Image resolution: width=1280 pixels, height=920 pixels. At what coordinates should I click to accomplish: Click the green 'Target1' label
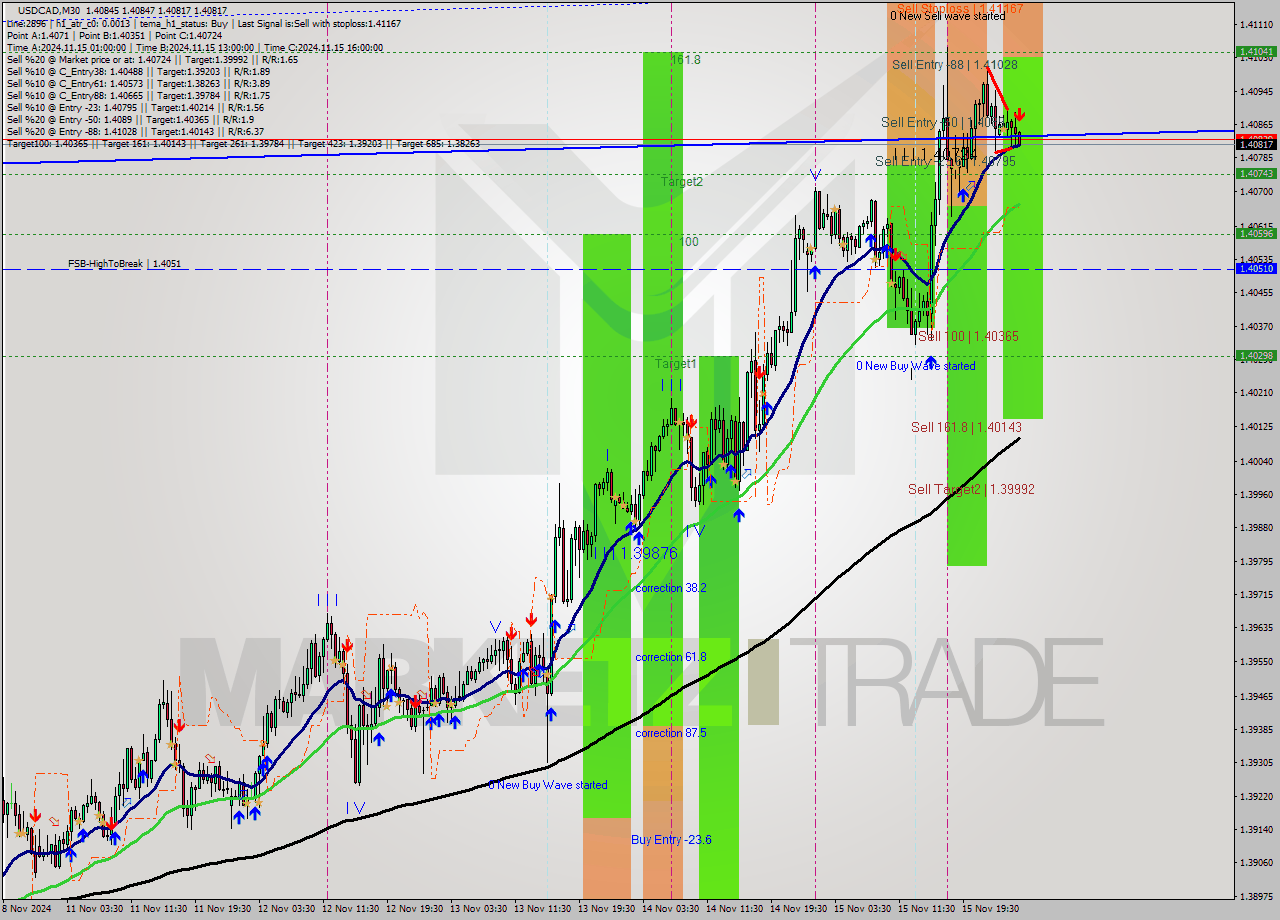coord(676,364)
